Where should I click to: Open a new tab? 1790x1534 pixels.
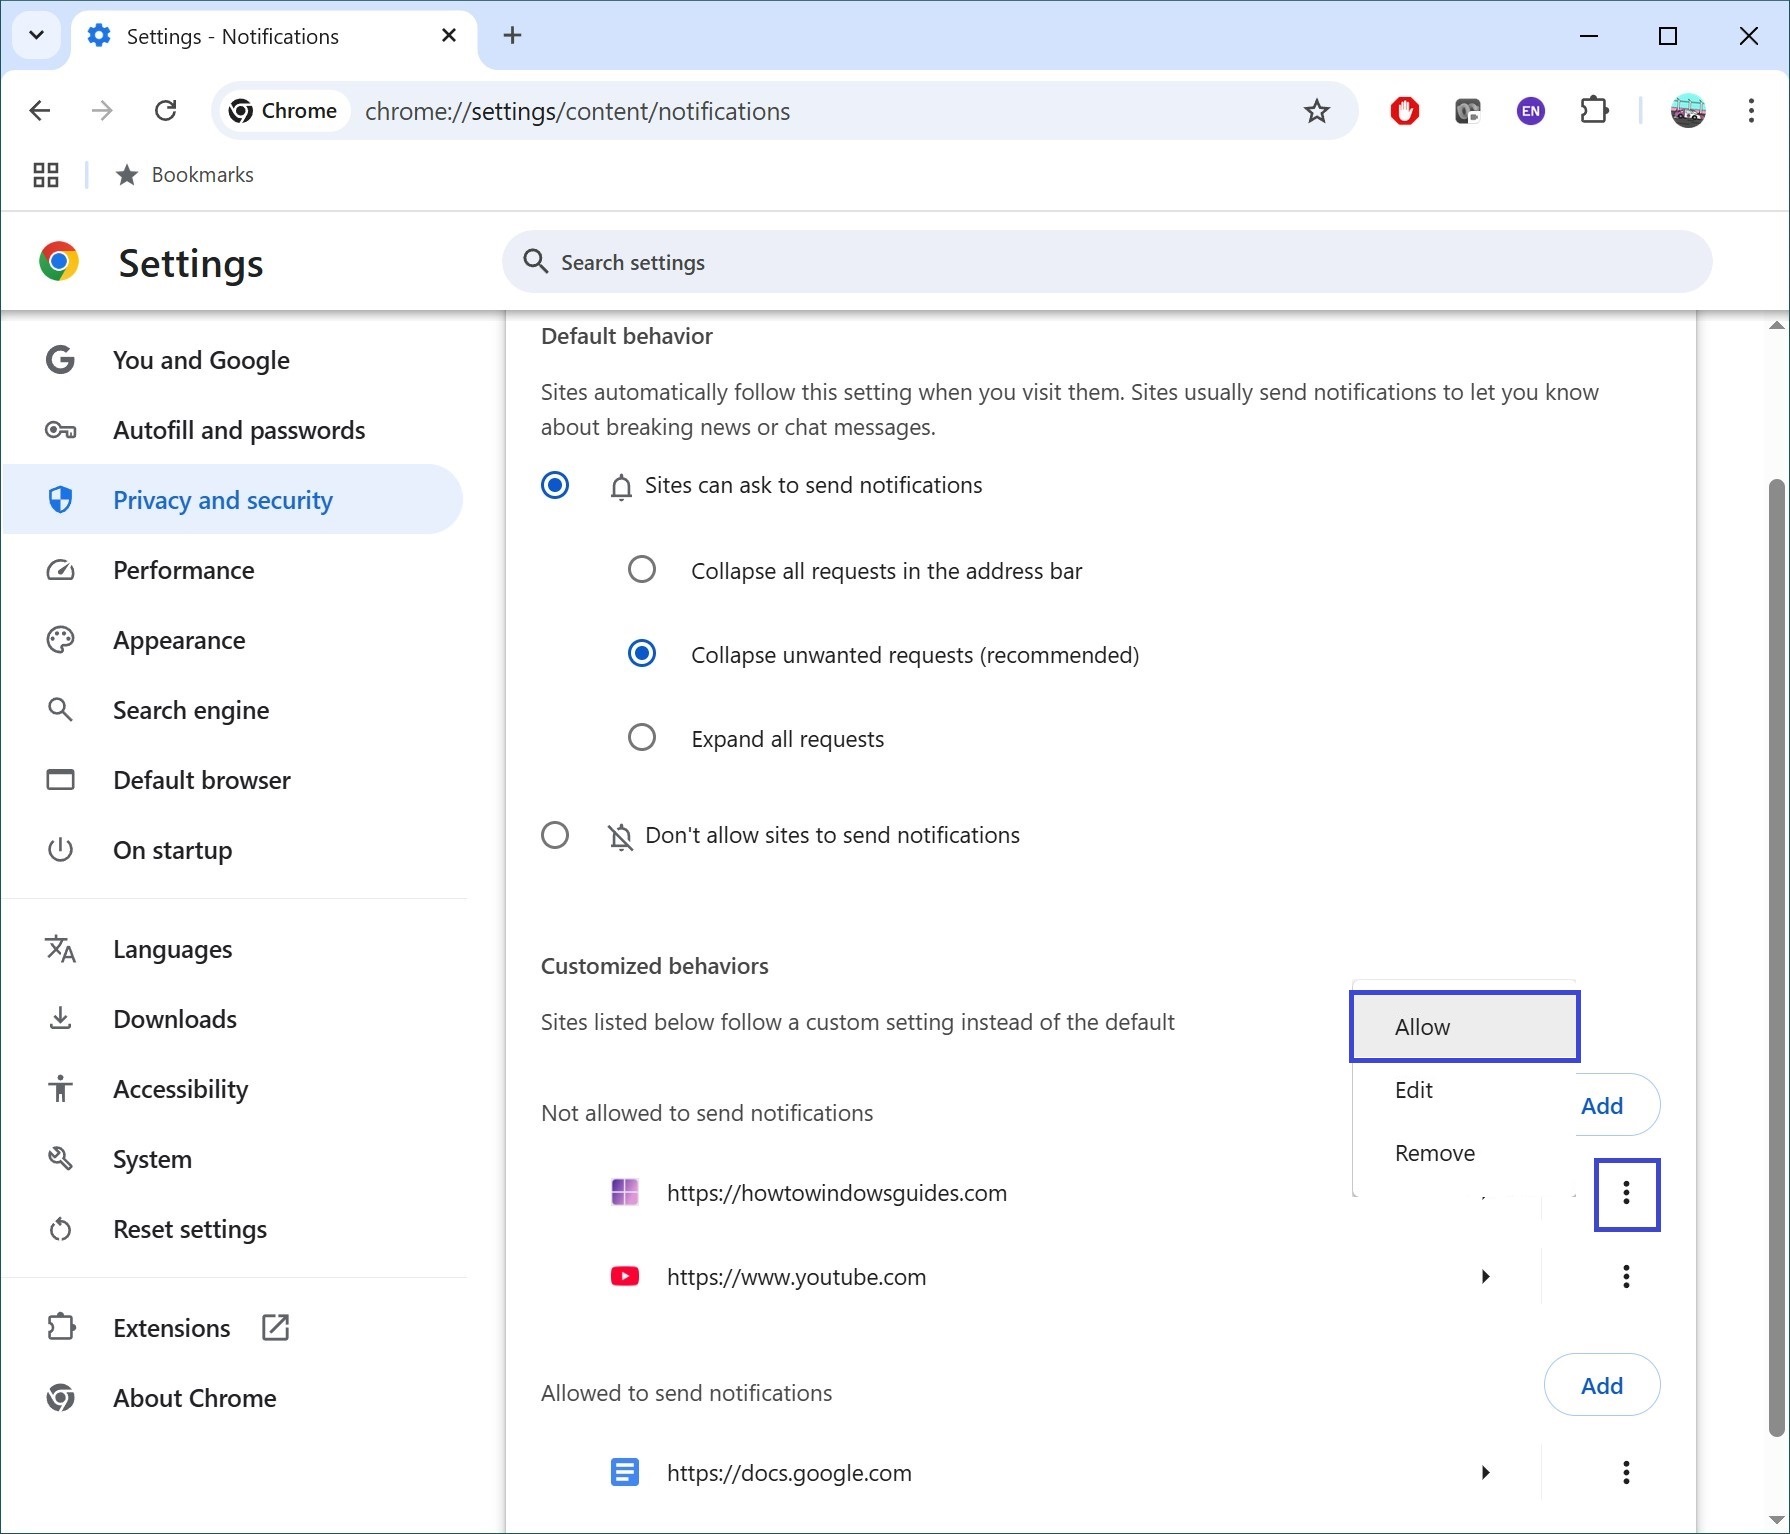[x=512, y=36]
